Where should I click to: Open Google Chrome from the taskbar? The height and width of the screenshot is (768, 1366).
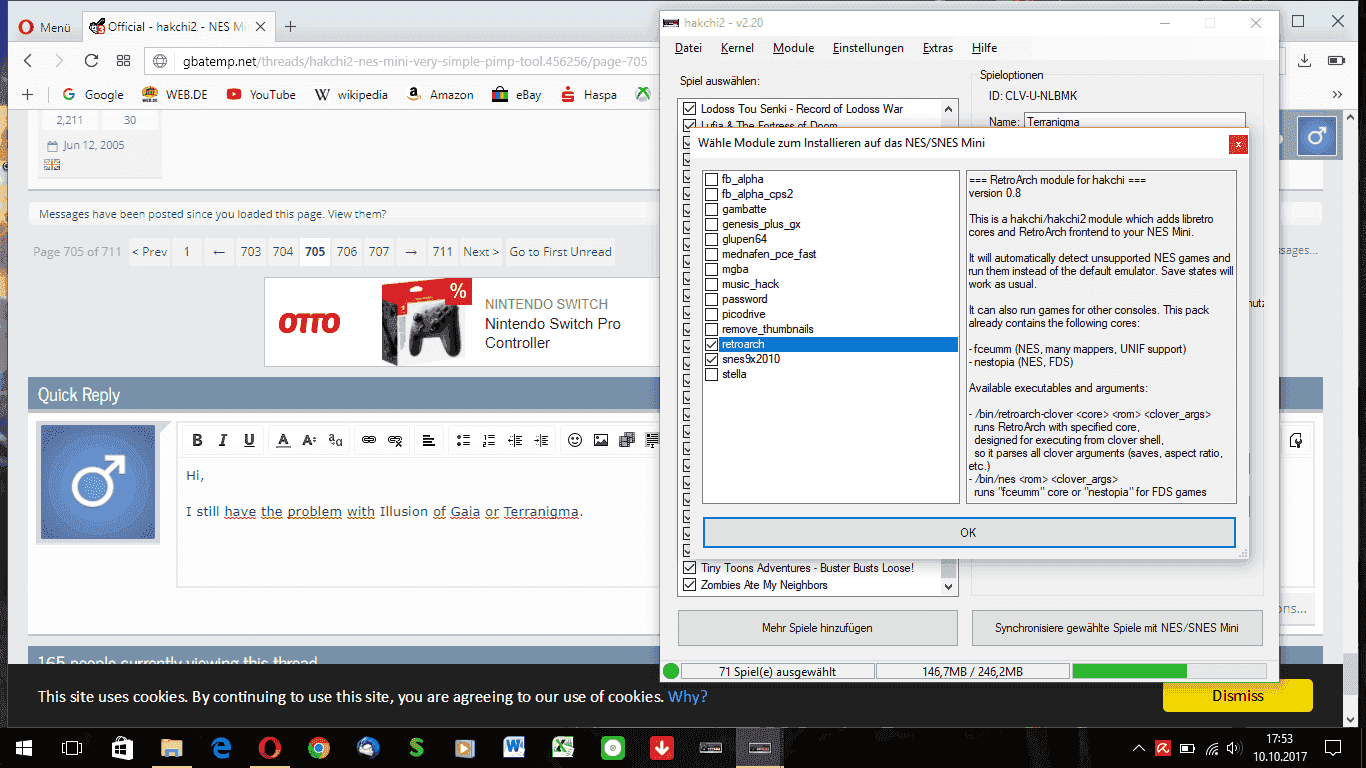tap(319, 747)
